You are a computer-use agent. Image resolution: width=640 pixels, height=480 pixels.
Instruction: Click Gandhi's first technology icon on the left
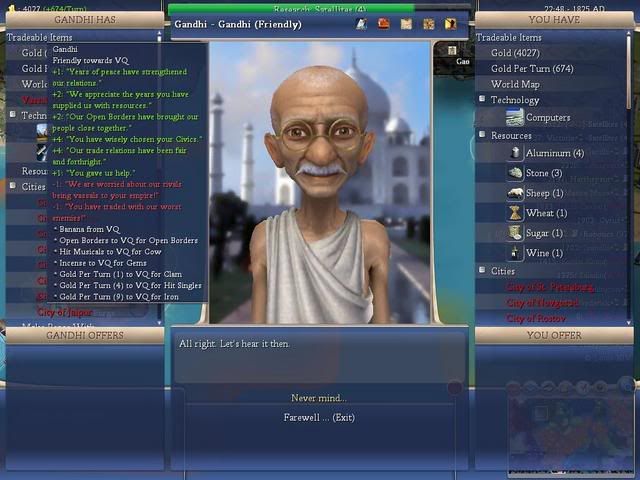(x=42, y=133)
